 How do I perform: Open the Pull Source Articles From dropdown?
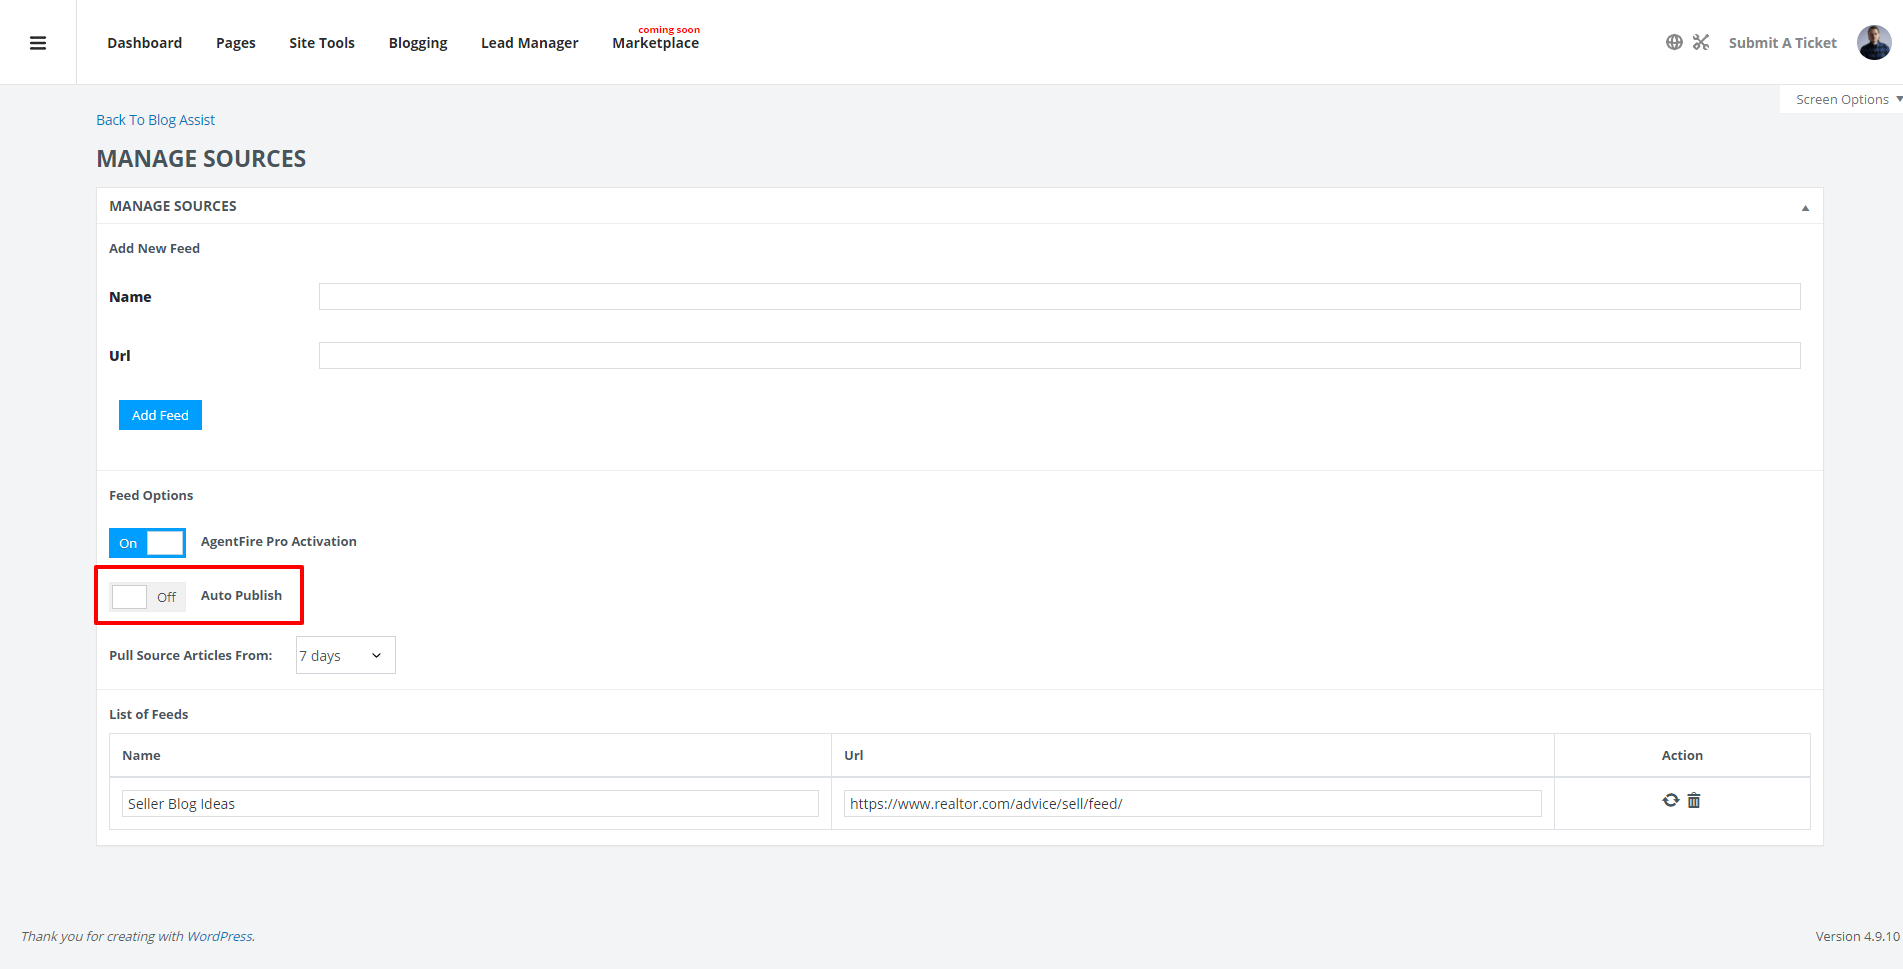tap(345, 655)
